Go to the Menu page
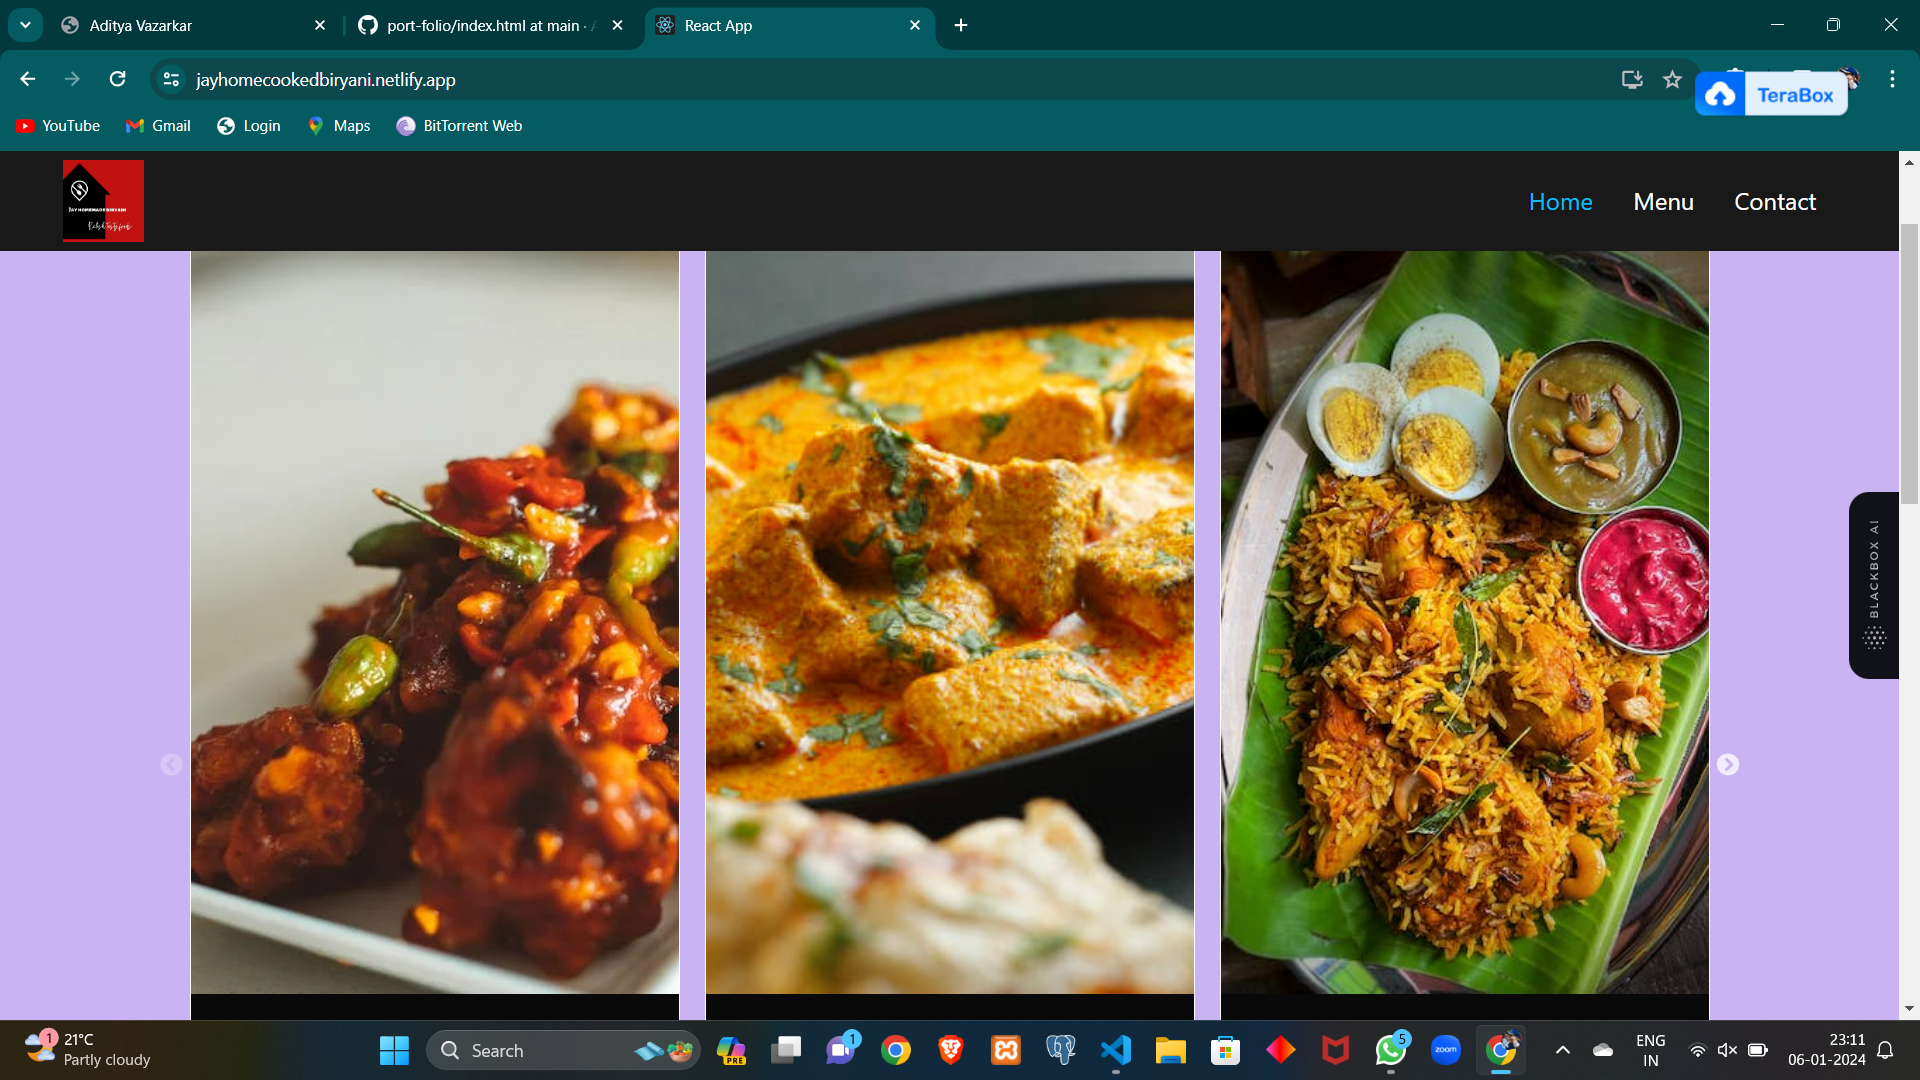The height and width of the screenshot is (1080, 1920). (x=1663, y=202)
